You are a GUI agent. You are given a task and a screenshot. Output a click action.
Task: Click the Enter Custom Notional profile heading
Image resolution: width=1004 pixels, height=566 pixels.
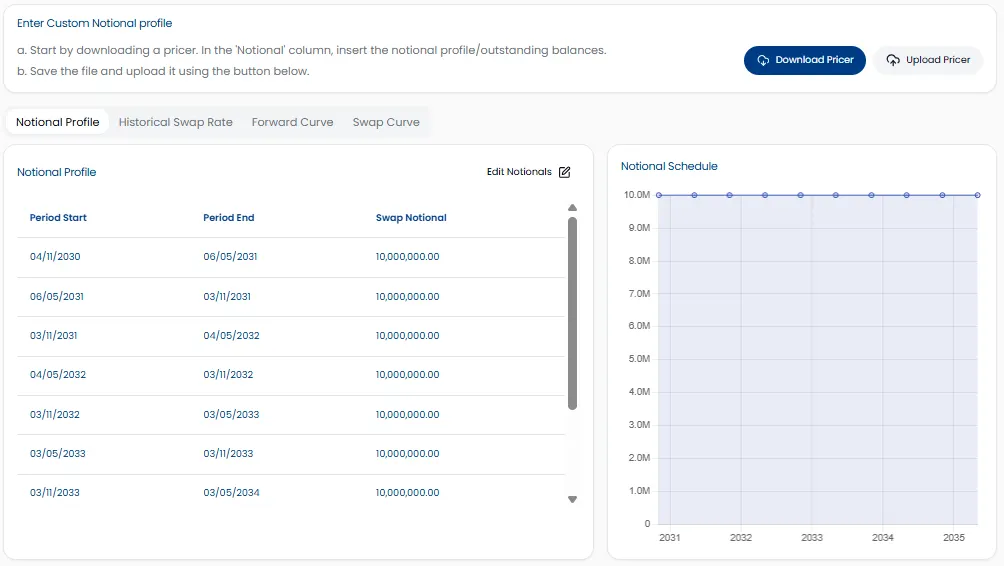tap(95, 23)
